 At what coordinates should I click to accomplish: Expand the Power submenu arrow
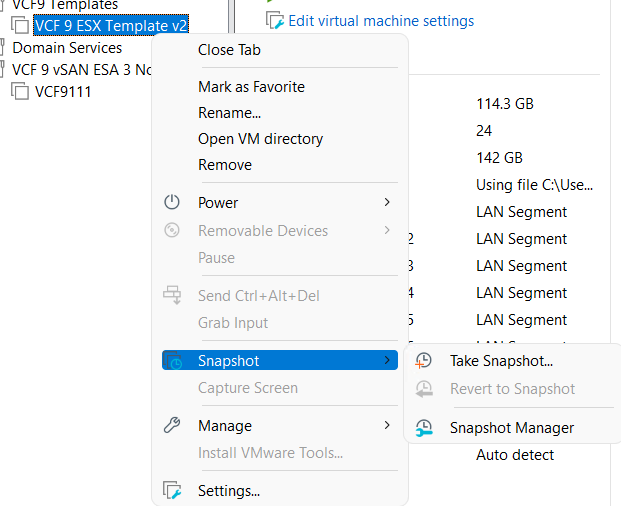(x=387, y=203)
